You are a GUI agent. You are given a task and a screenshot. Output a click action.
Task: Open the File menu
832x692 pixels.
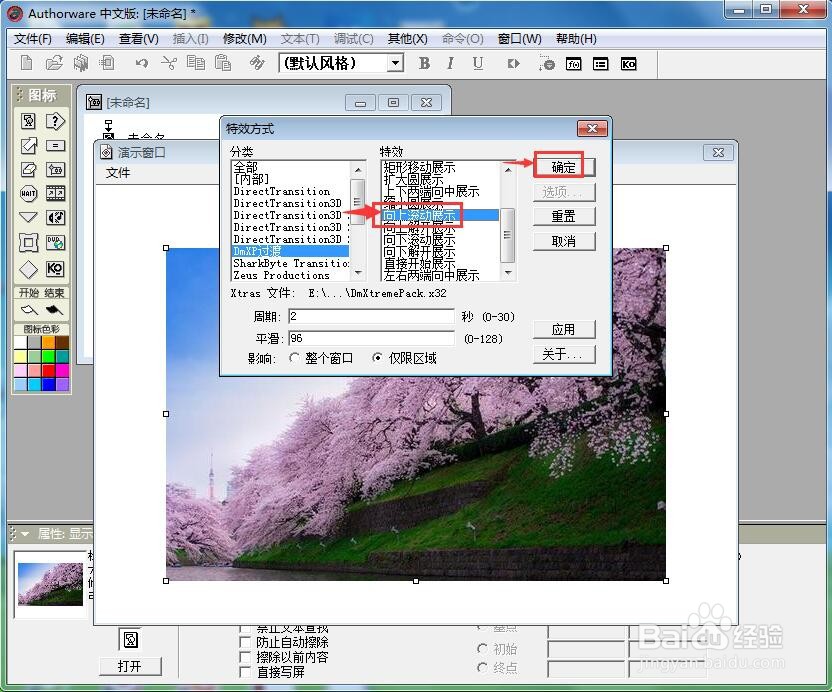coord(32,39)
